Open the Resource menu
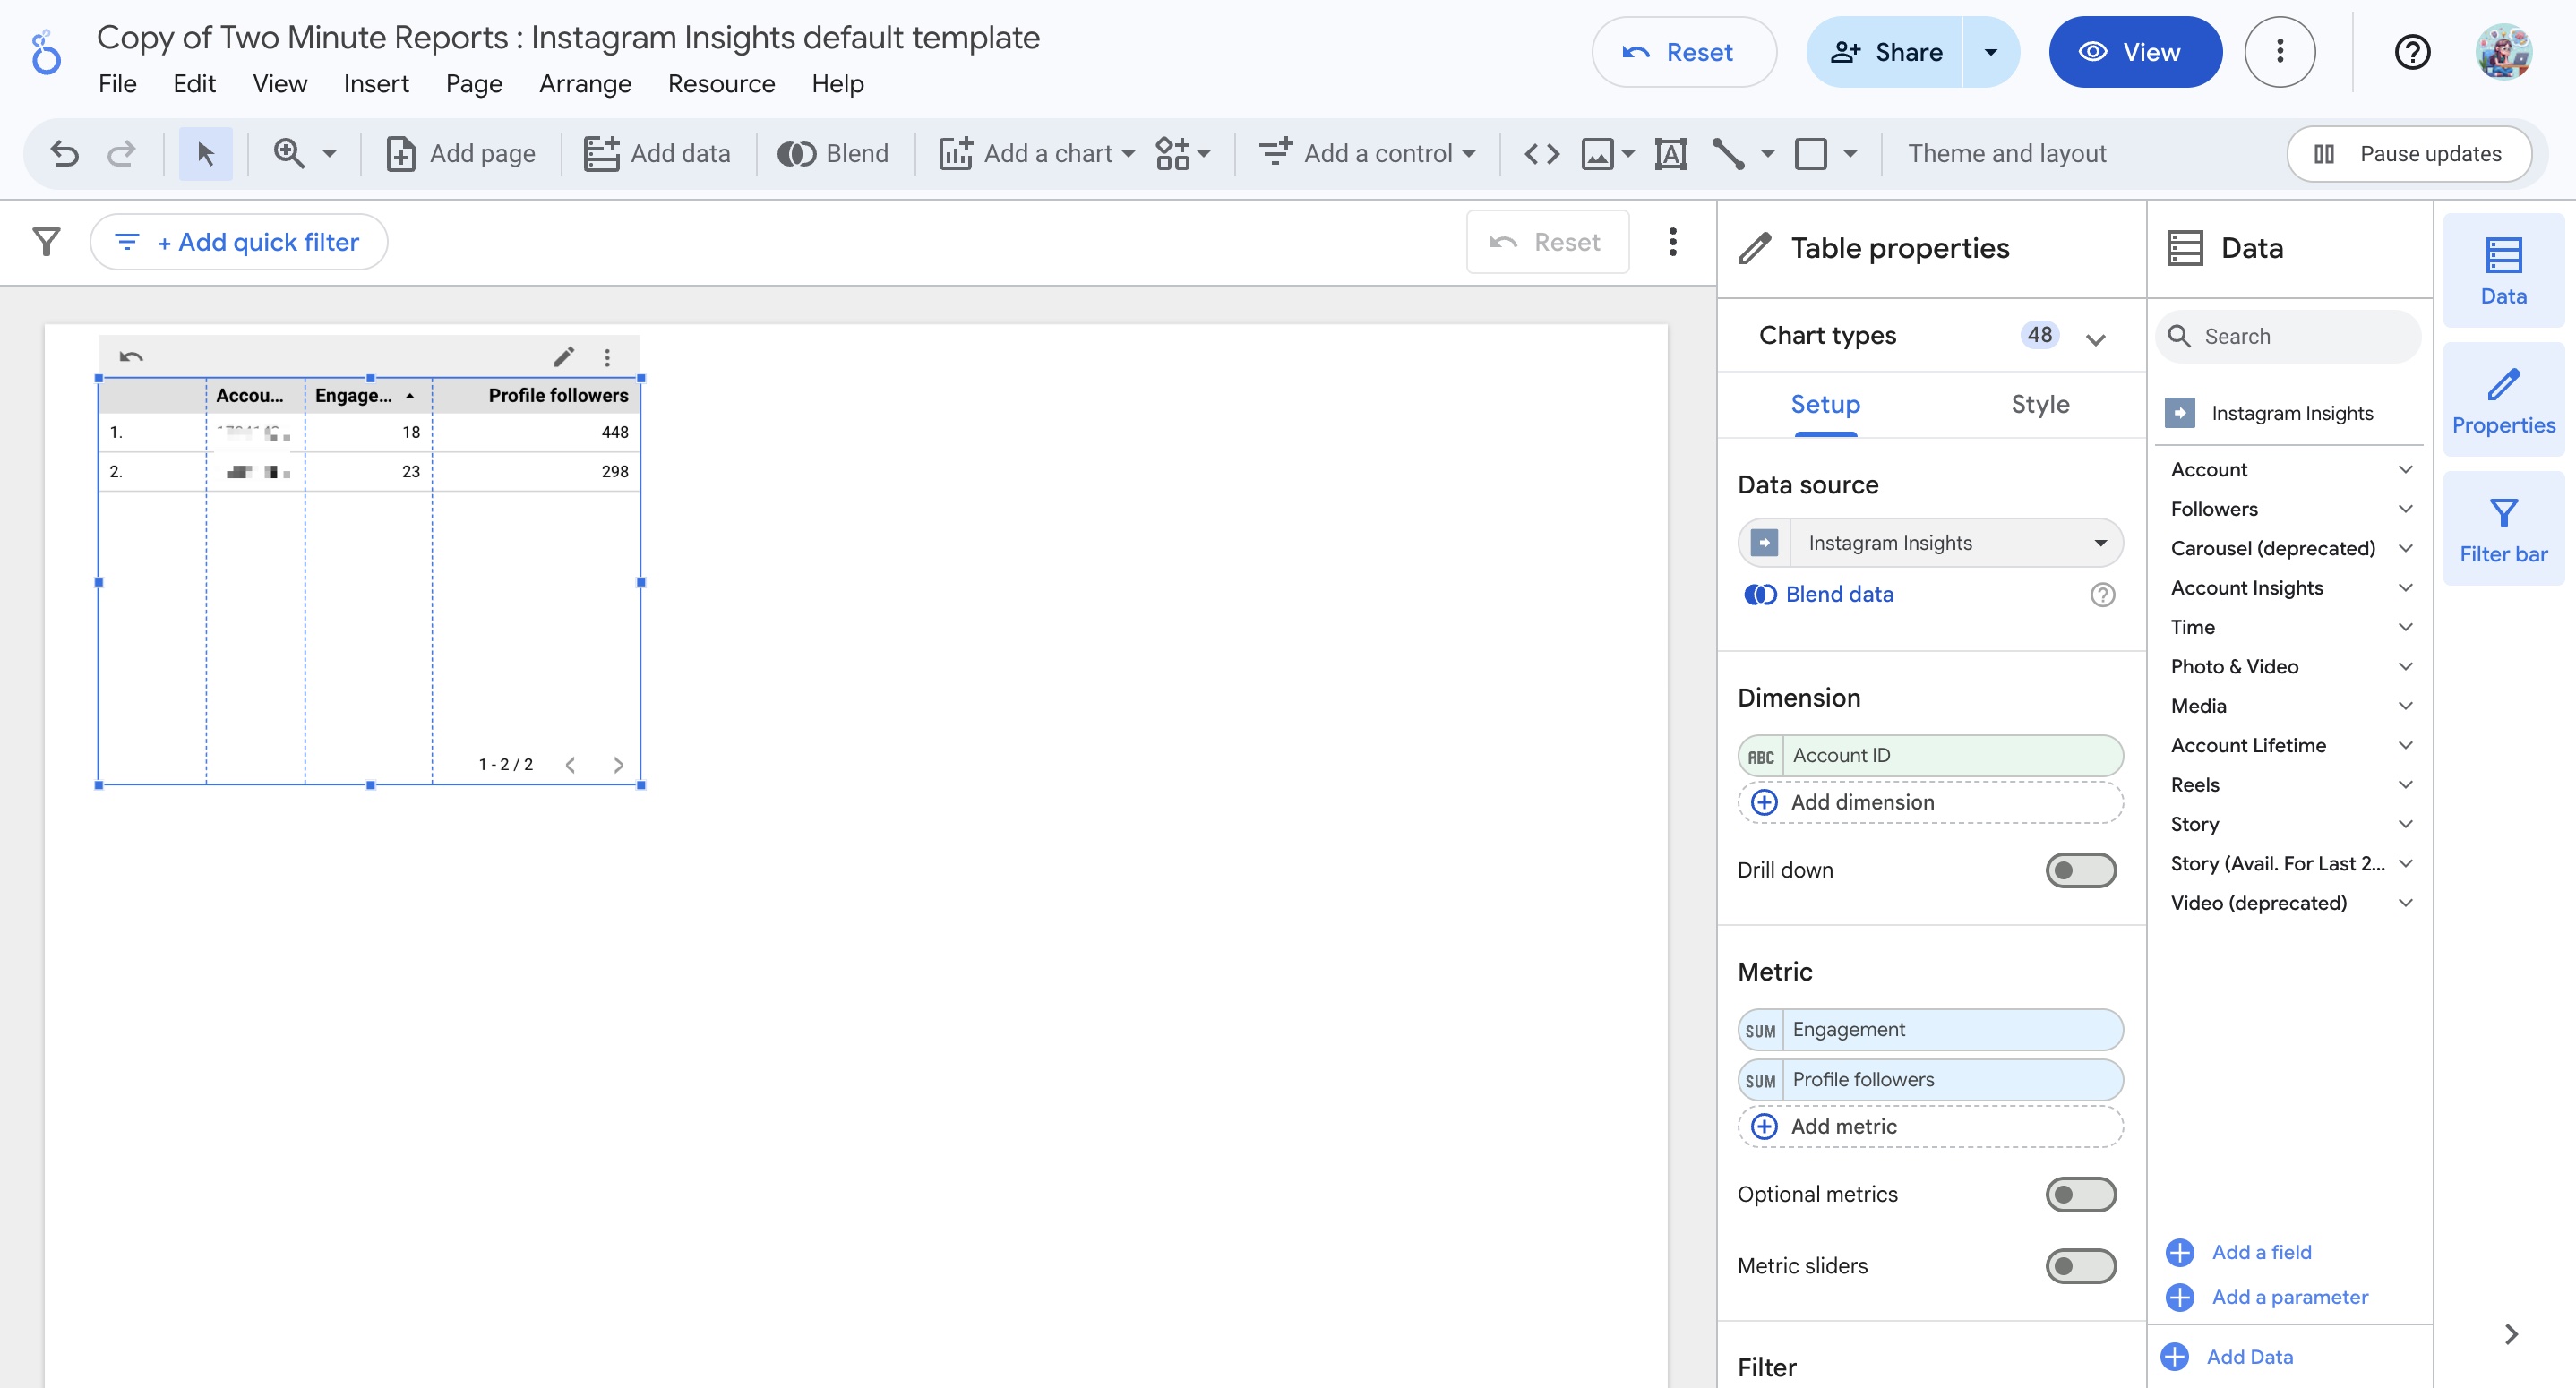This screenshot has width=2576, height=1388. [721, 84]
